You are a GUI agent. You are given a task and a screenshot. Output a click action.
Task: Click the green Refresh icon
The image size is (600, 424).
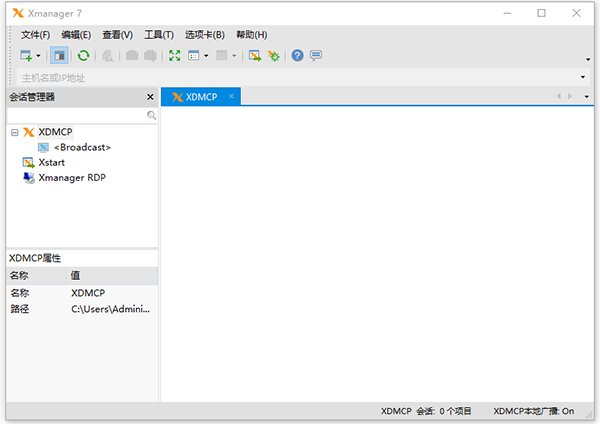(83, 56)
